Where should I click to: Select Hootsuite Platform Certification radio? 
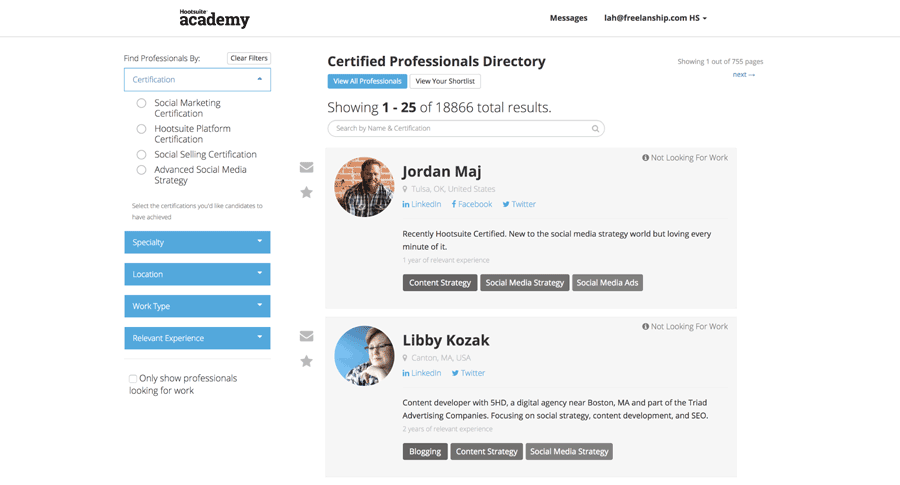[x=141, y=129]
